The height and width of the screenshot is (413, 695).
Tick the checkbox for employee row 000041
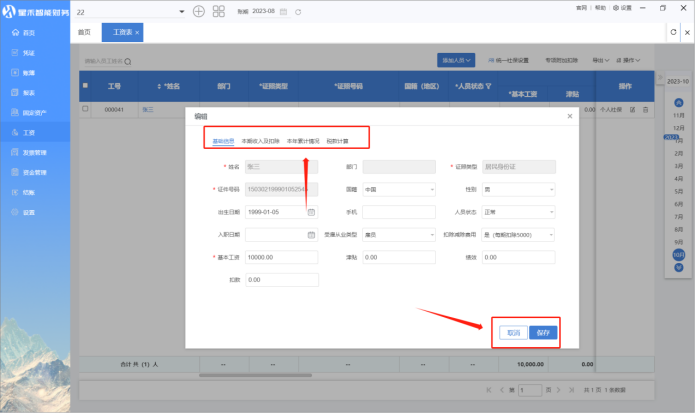[85, 109]
